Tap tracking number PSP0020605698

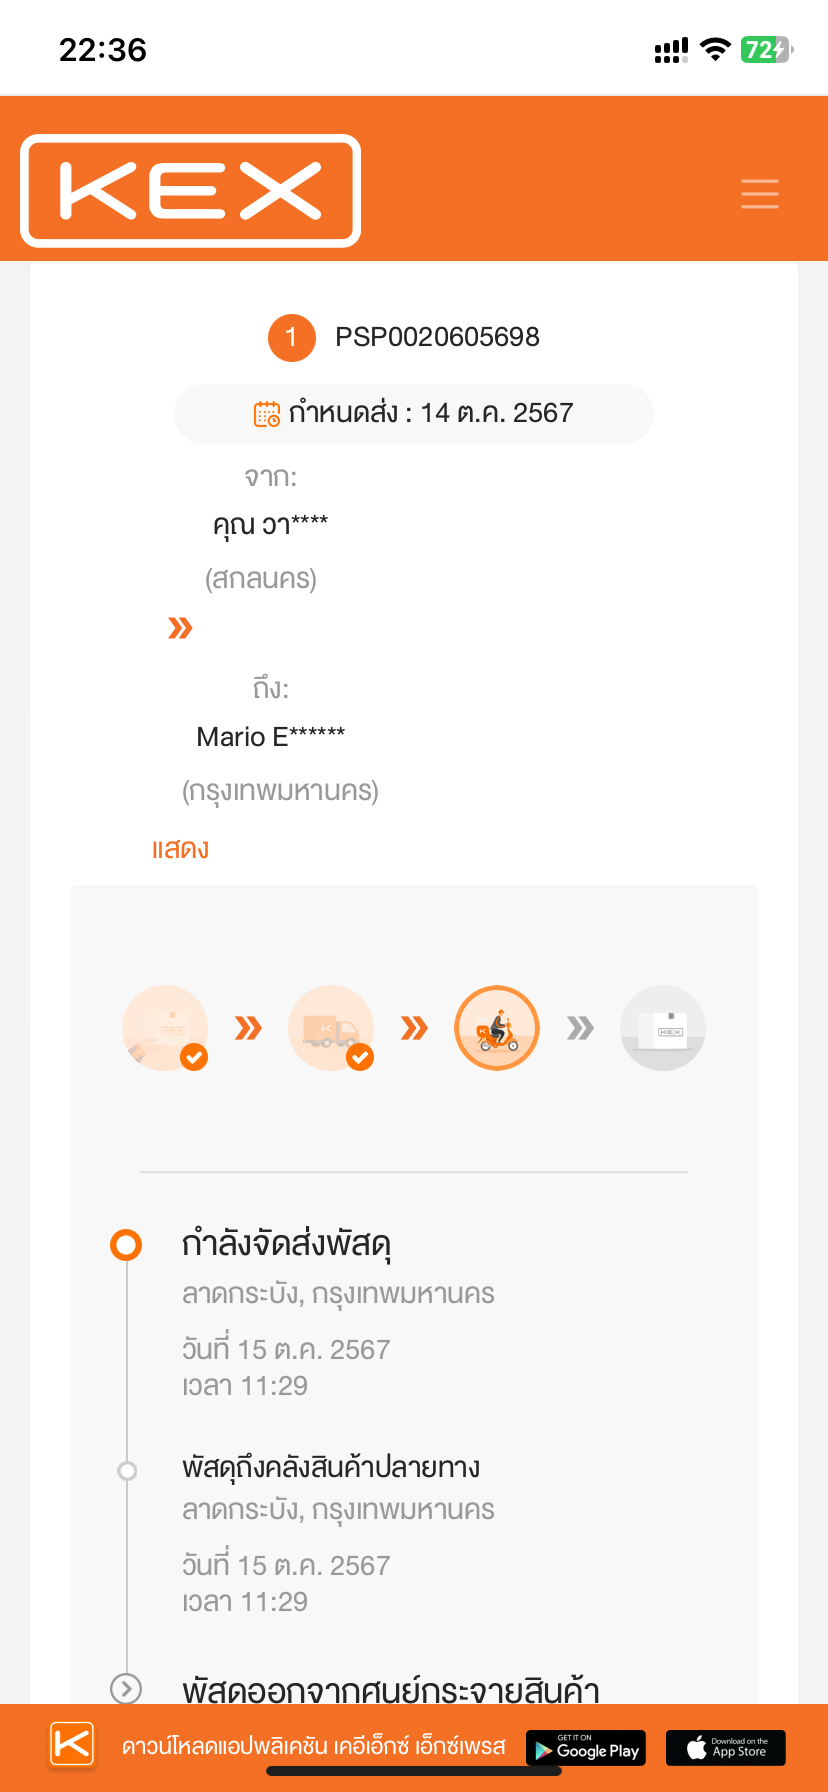click(437, 337)
